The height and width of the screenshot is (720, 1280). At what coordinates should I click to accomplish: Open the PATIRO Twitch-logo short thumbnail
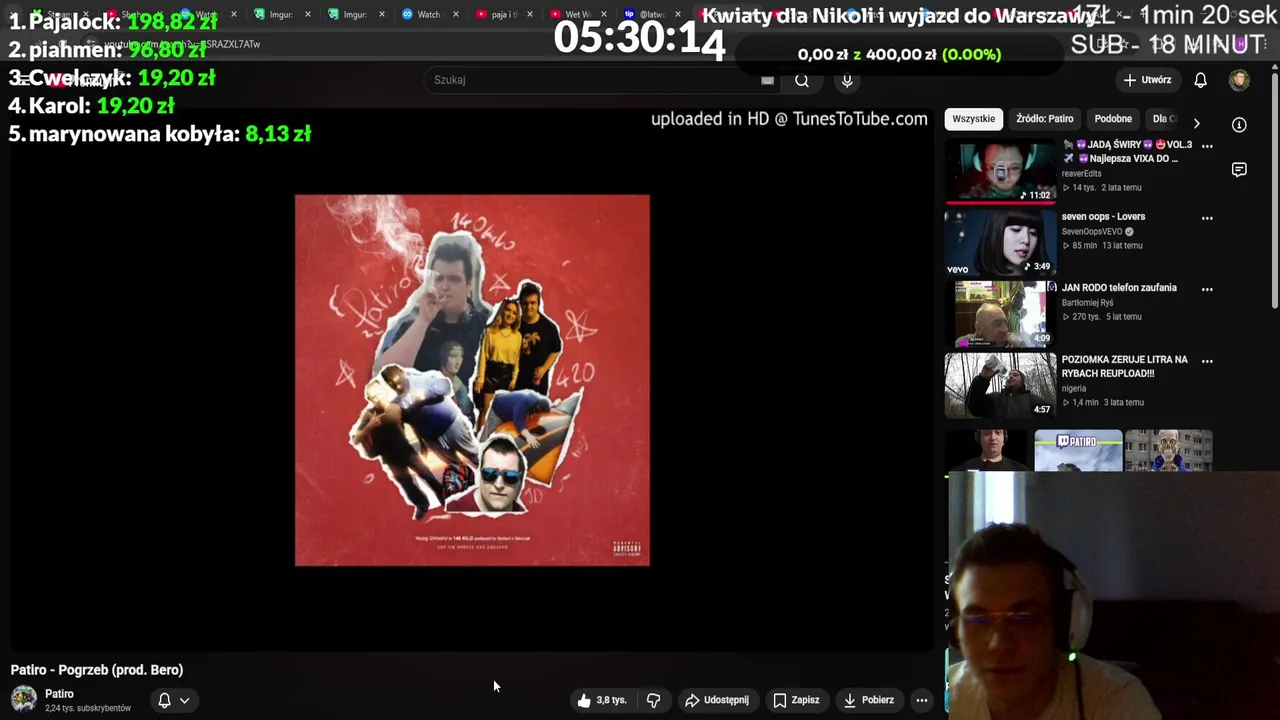pos(1078,451)
